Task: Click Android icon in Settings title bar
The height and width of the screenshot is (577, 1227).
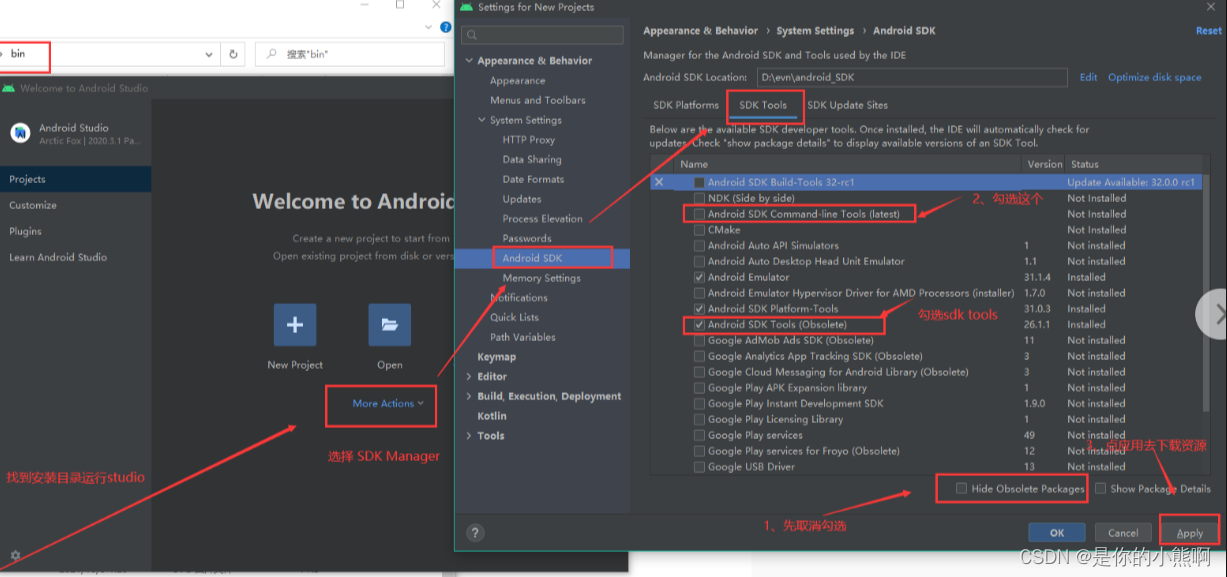Action: (467, 7)
